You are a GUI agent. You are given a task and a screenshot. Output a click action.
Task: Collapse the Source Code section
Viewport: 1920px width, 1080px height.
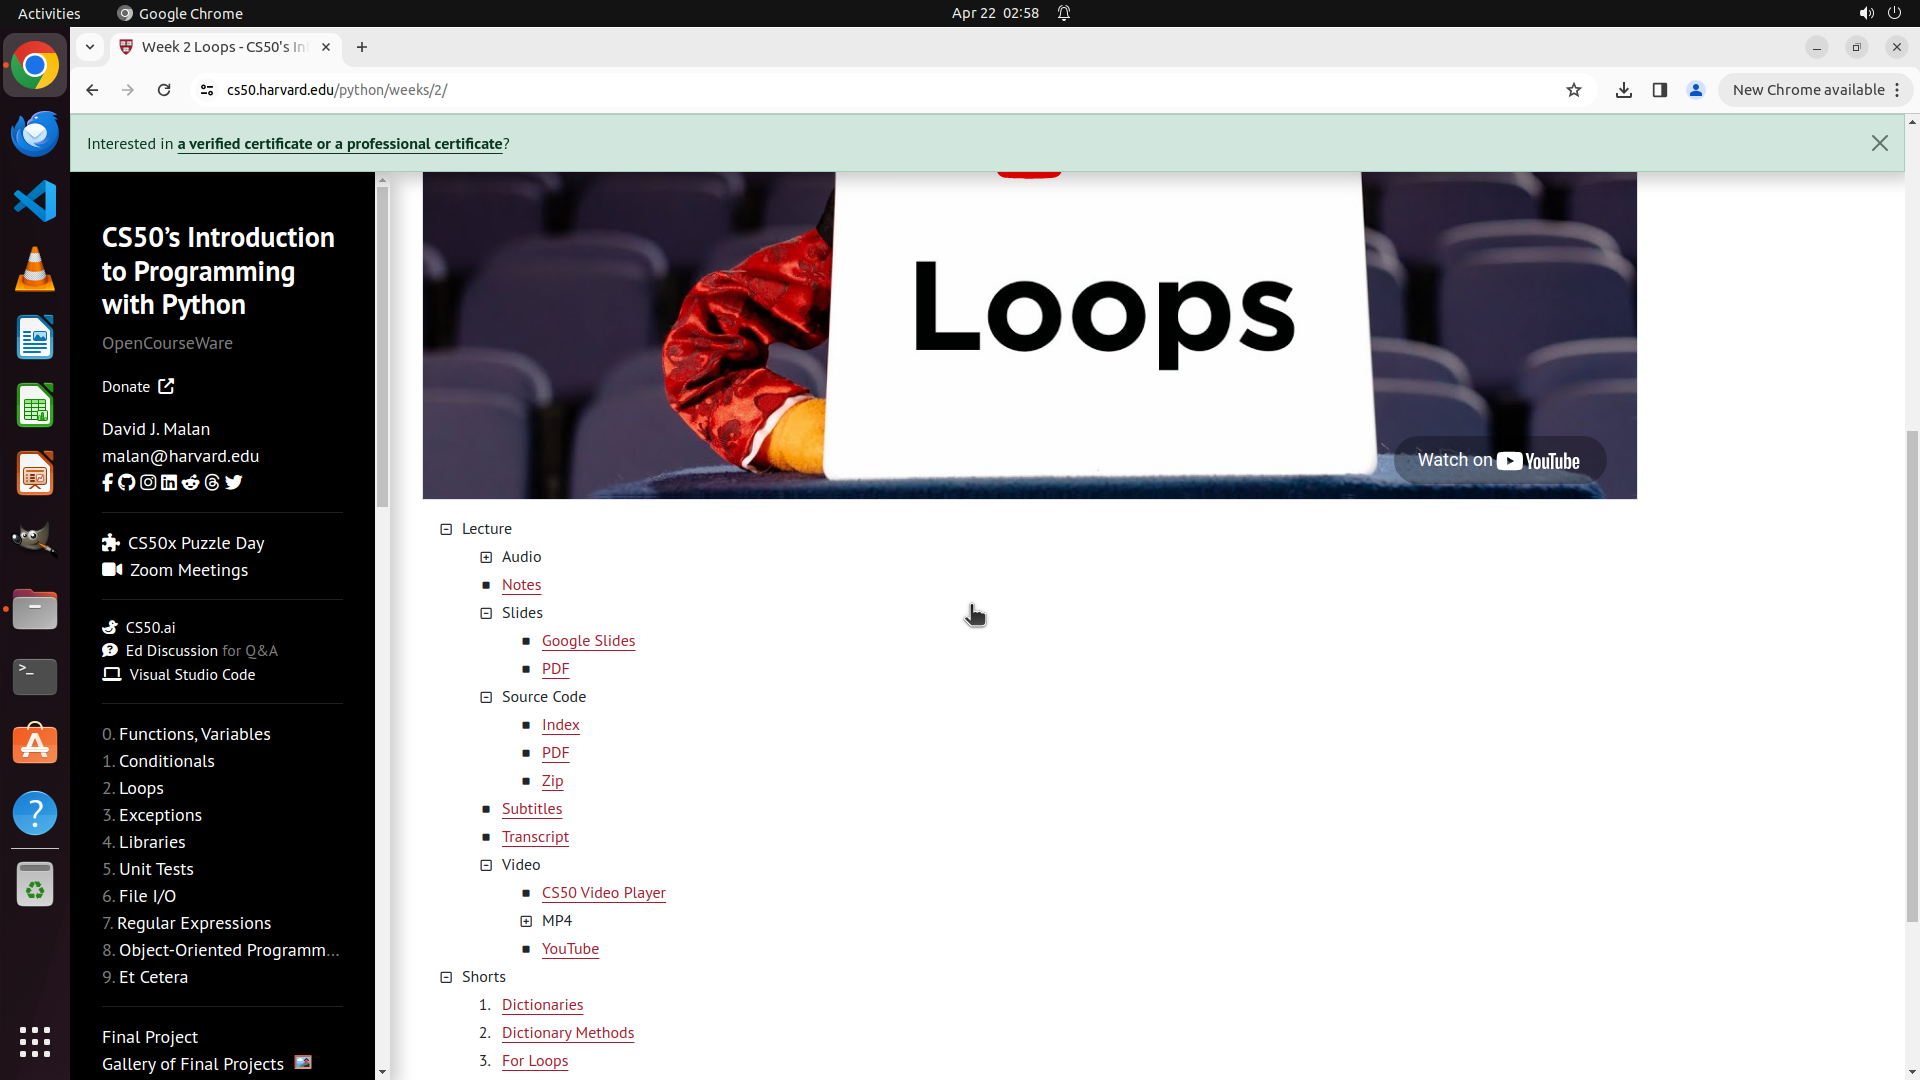(x=486, y=697)
